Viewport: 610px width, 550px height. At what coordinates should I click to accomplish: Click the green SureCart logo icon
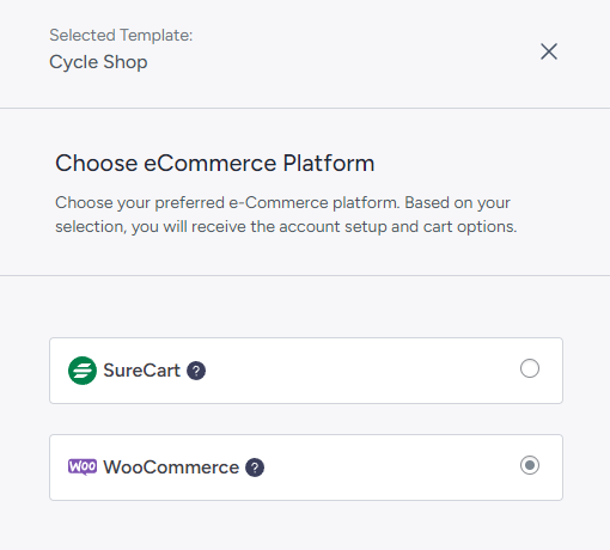click(x=82, y=370)
